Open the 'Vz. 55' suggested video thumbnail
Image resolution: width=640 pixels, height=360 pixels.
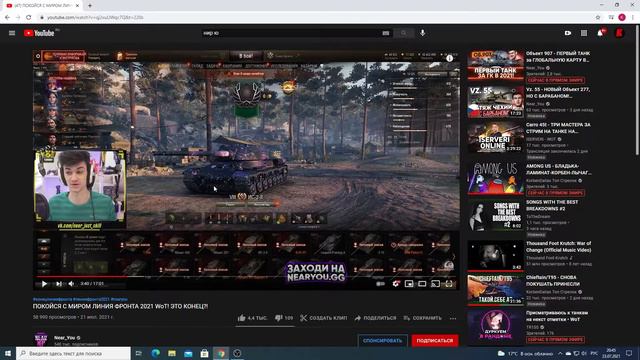tap(496, 102)
